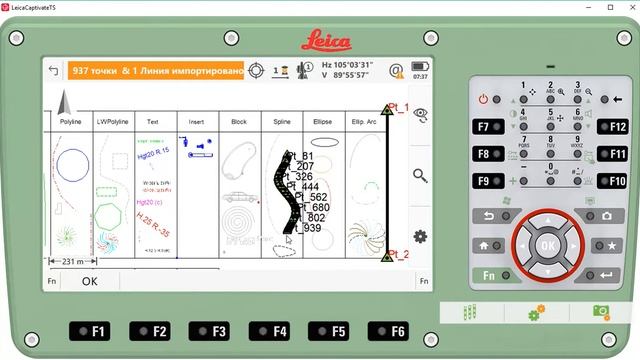The image size is (640, 360).
Task: Click the green-orange gears settings icon
Action: click(x=536, y=312)
